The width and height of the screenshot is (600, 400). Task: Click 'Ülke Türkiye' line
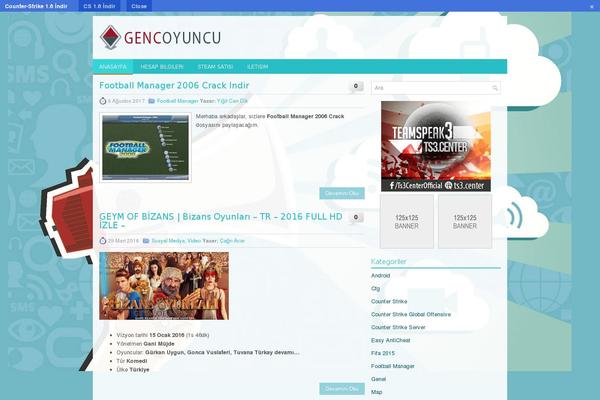click(x=133, y=370)
